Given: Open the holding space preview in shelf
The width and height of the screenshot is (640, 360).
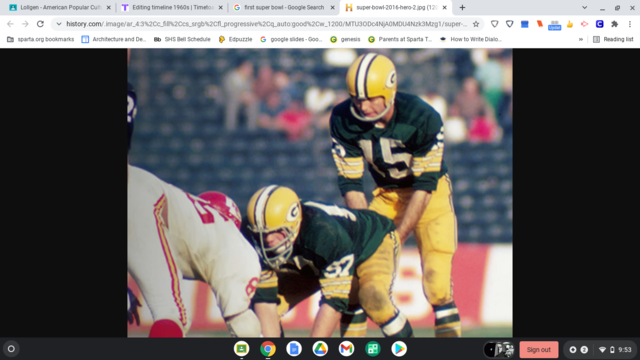Looking at the screenshot, I should tap(499, 349).
